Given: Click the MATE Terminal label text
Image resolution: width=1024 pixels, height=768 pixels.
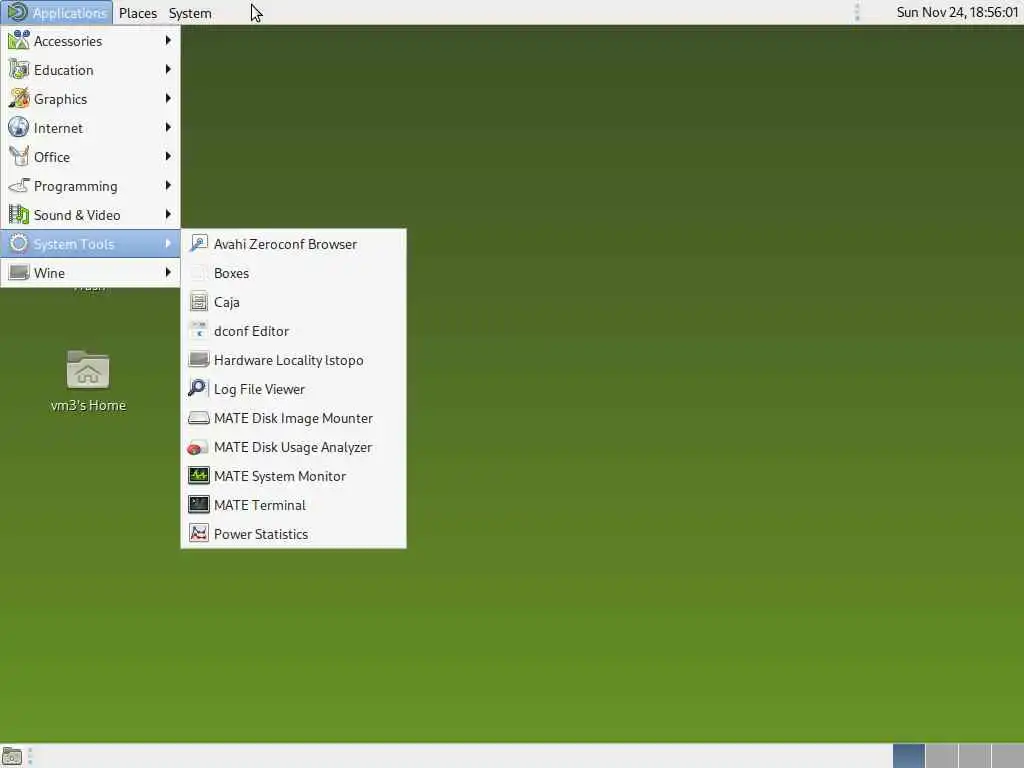Looking at the screenshot, I should click(260, 505).
